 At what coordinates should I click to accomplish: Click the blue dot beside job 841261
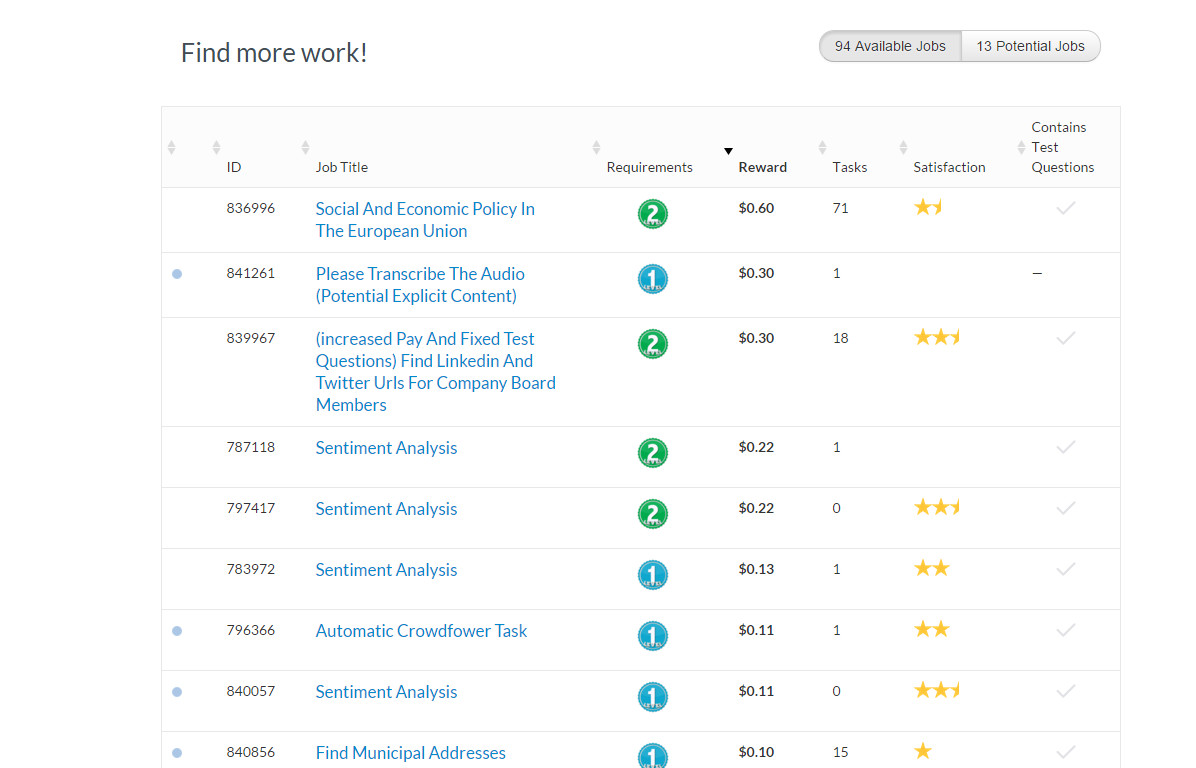click(x=177, y=274)
